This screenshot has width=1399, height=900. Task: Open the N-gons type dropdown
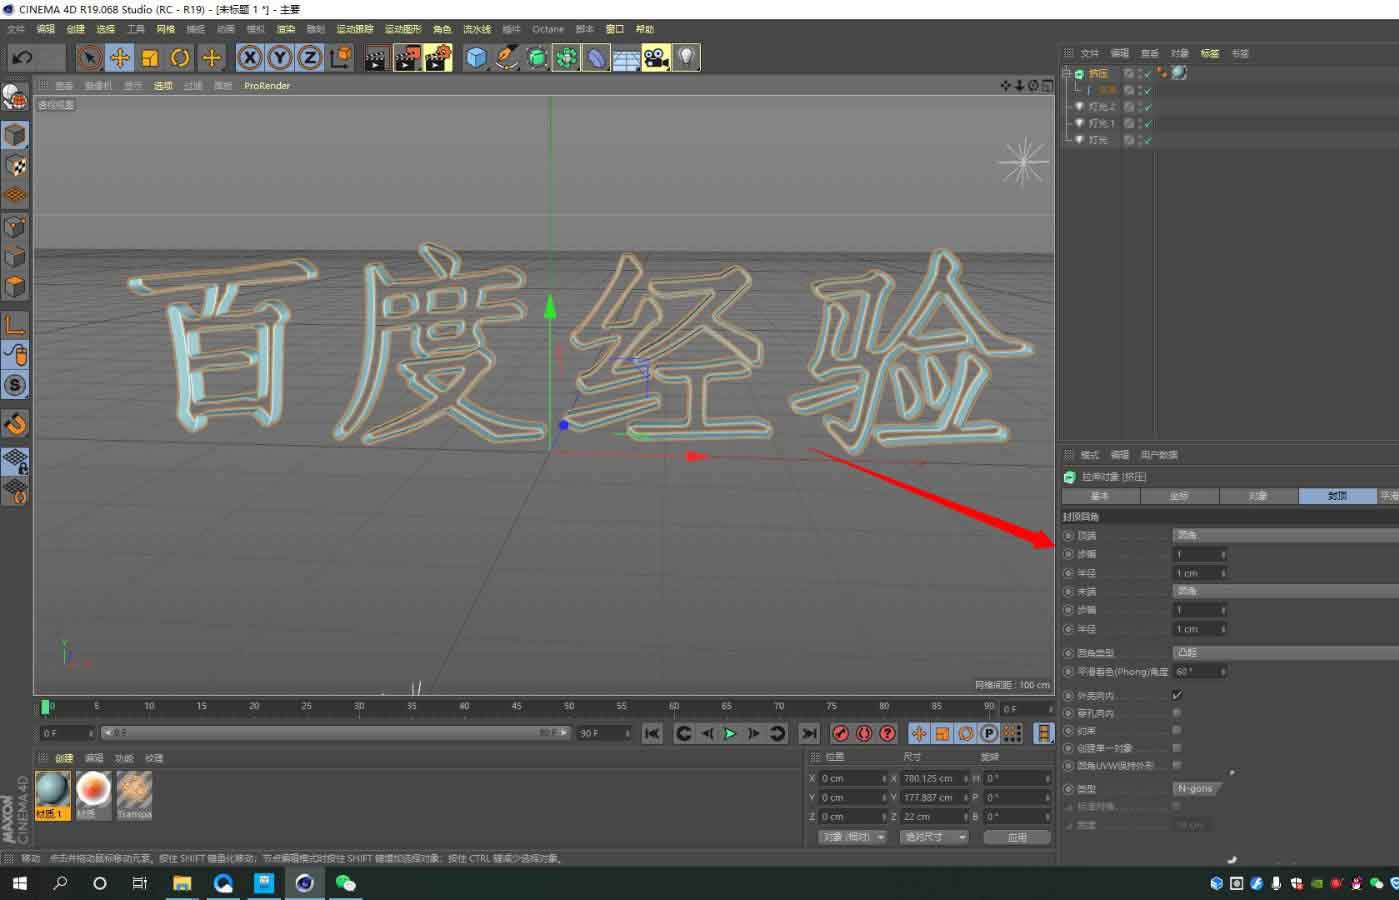tap(1197, 789)
